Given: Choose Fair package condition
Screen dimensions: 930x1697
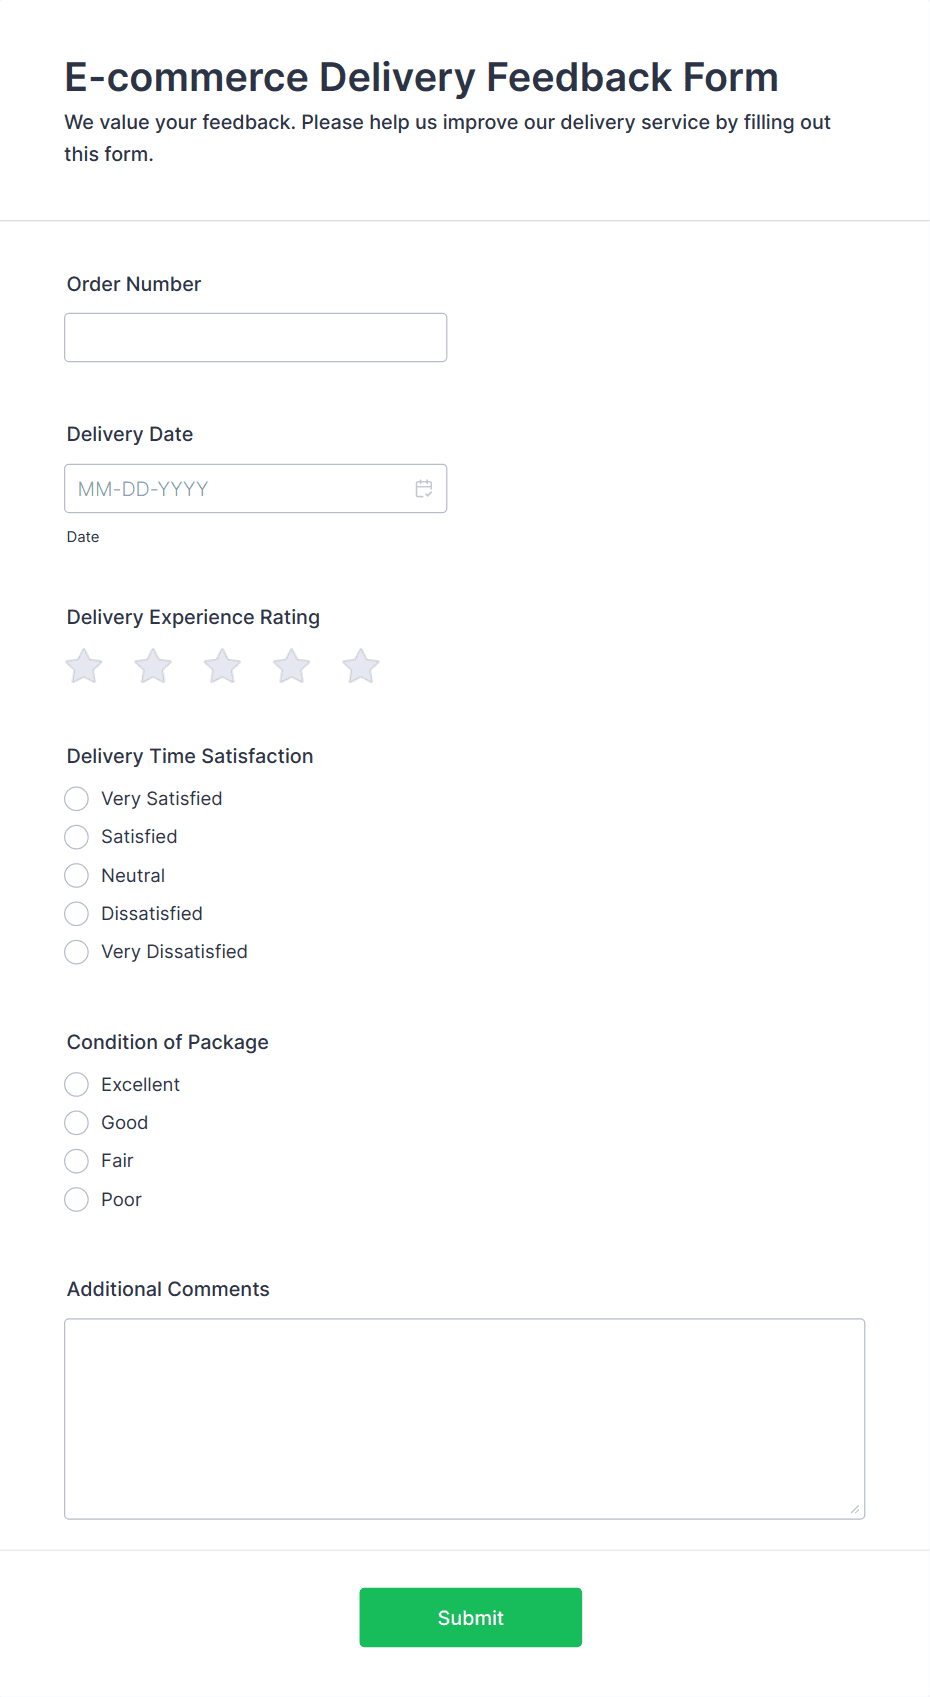Looking at the screenshot, I should coord(76,1161).
